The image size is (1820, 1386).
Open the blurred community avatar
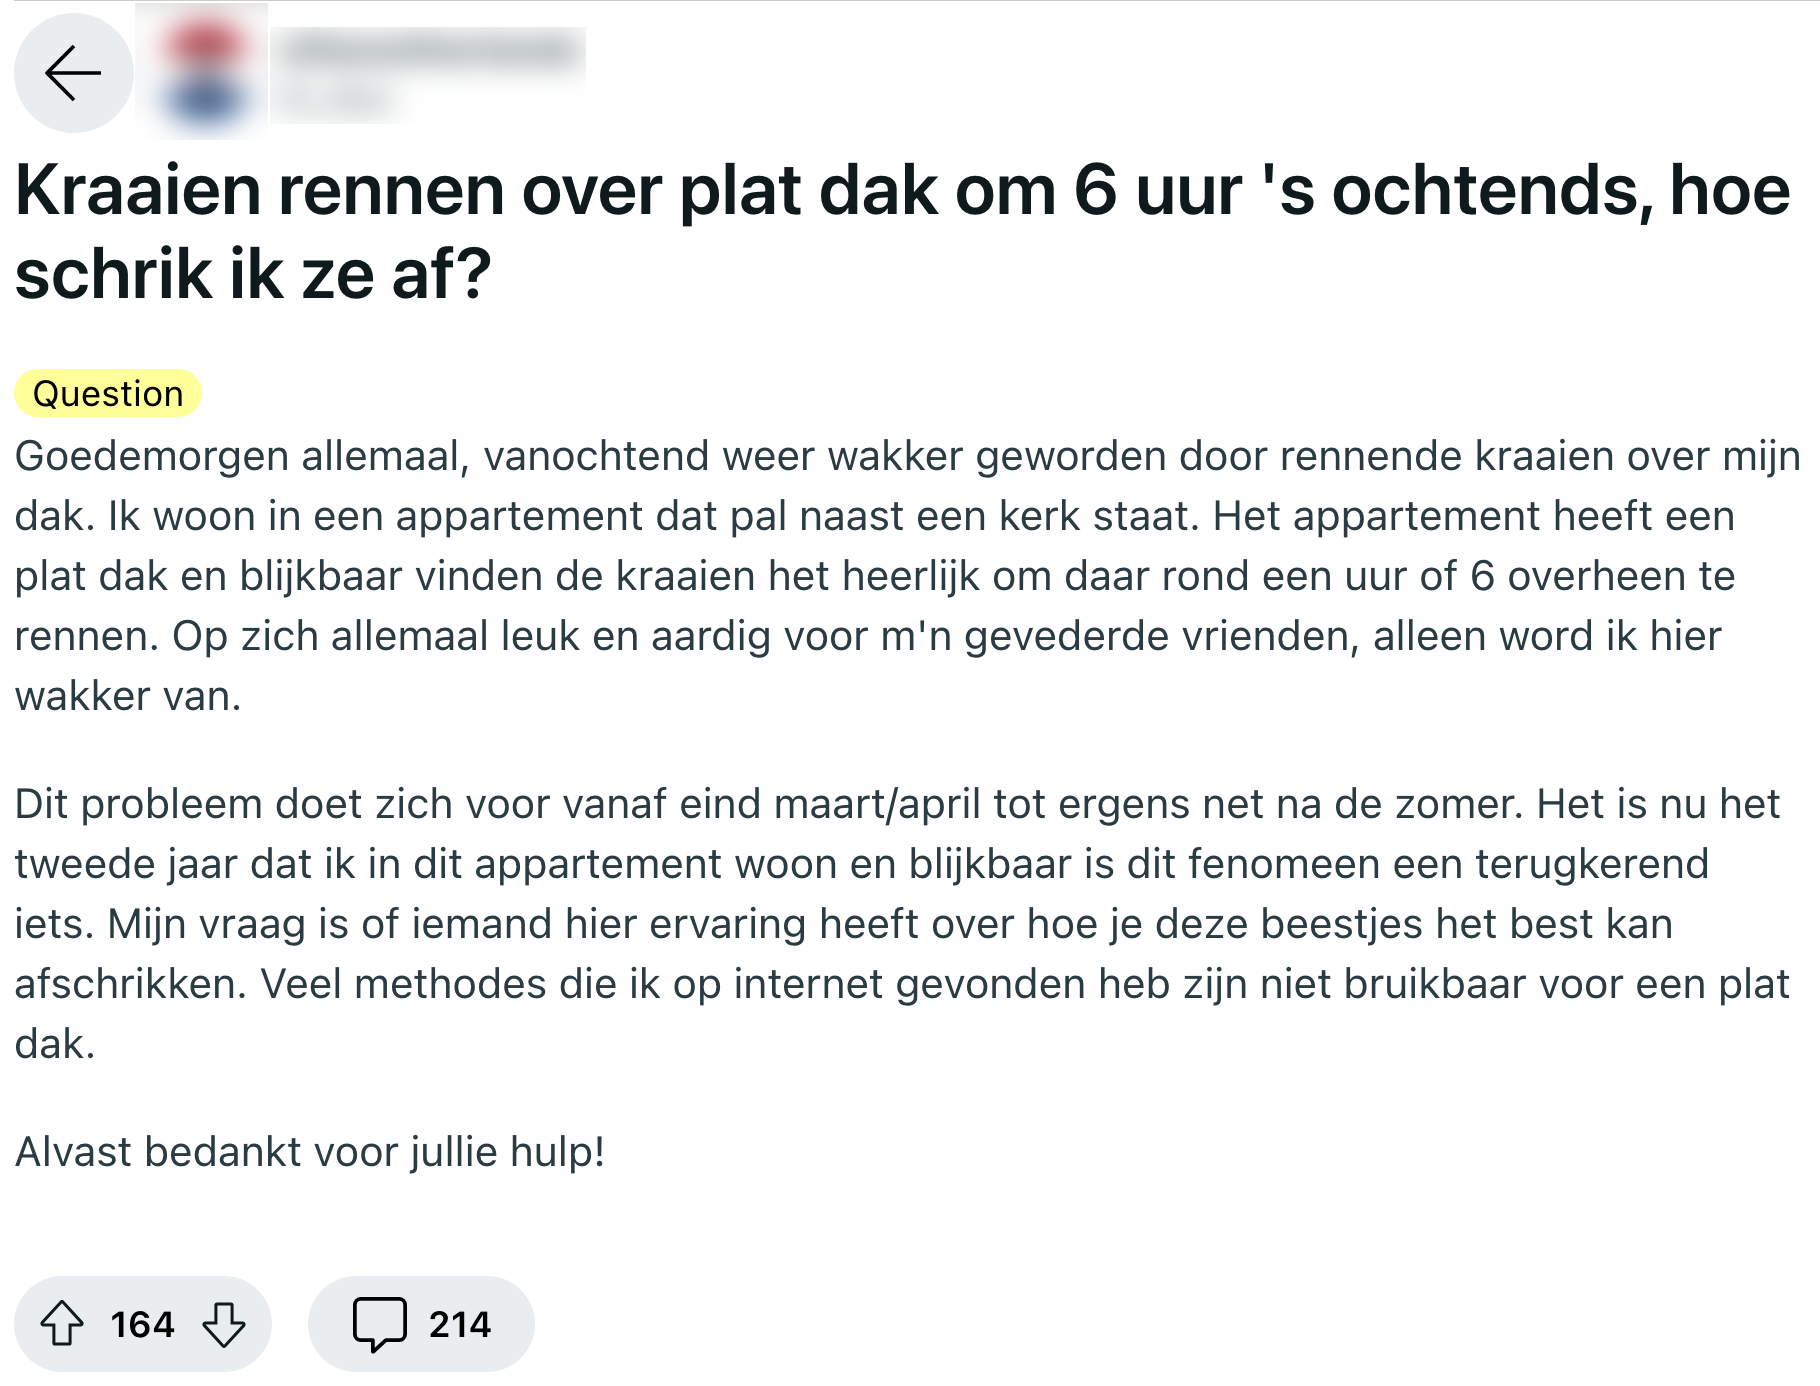203,72
